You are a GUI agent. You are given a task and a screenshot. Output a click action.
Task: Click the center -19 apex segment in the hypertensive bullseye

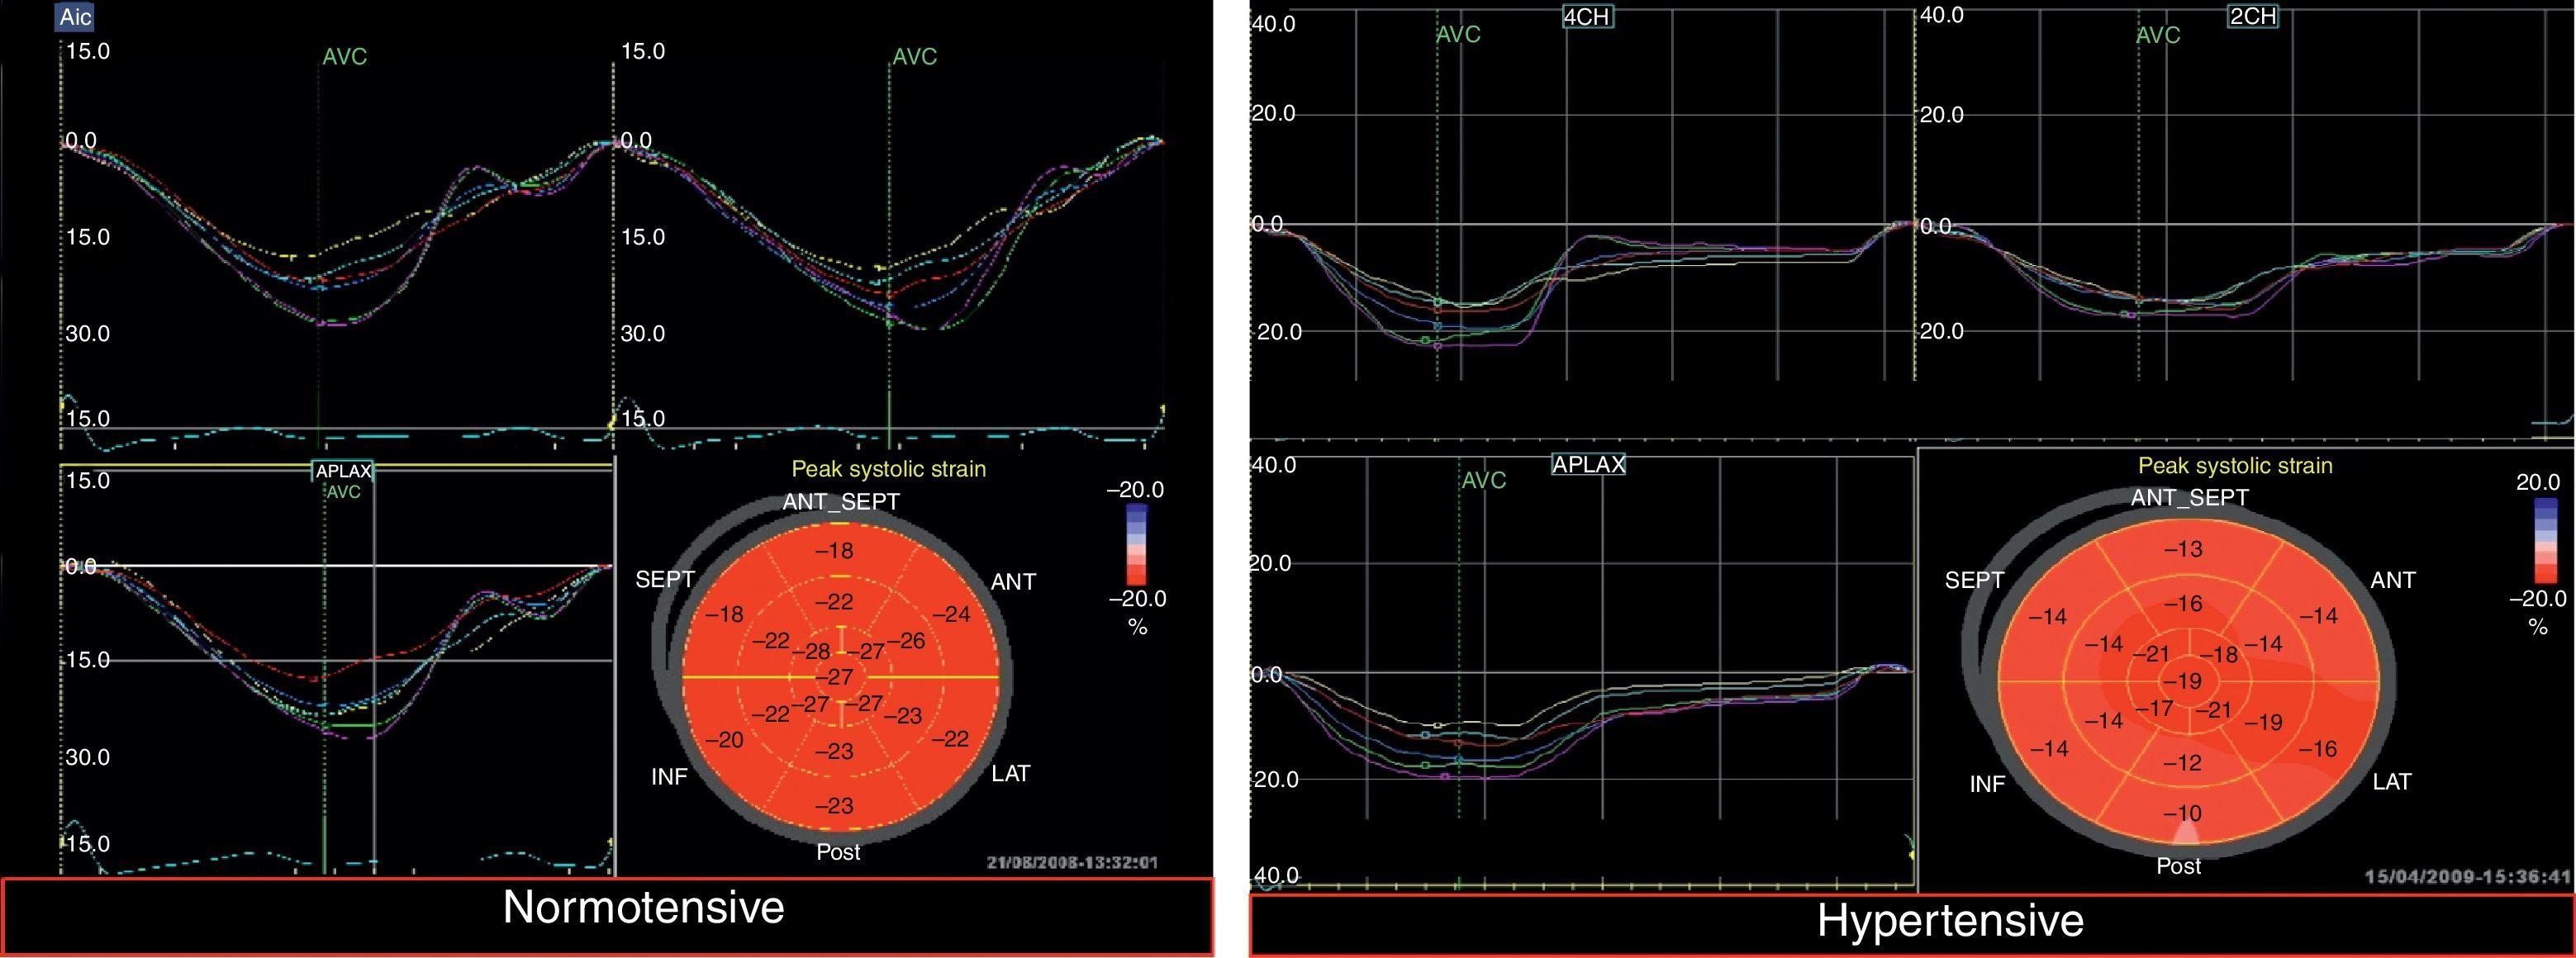2182,681
